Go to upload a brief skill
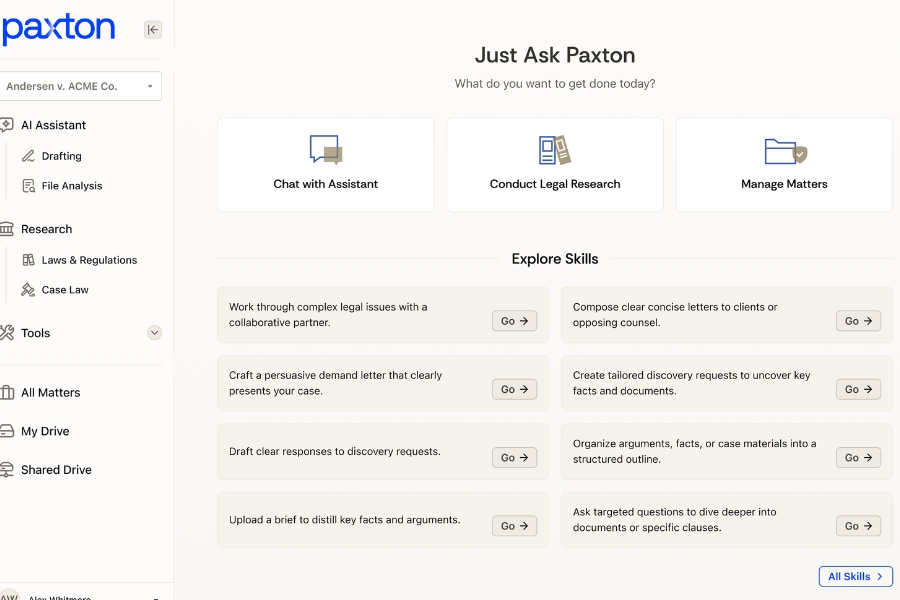This screenshot has width=900, height=600. (514, 526)
